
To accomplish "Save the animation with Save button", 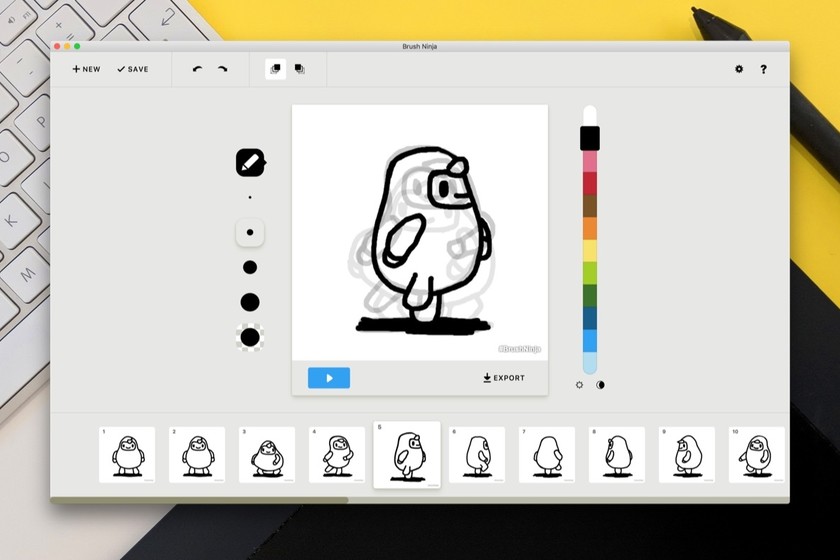I will [133, 69].
